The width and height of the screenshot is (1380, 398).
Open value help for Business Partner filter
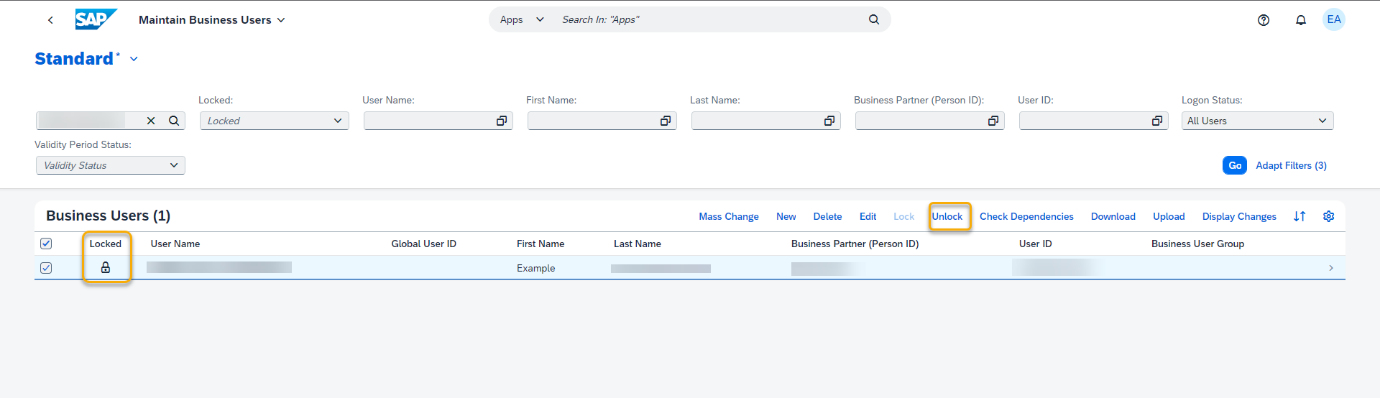click(x=993, y=120)
